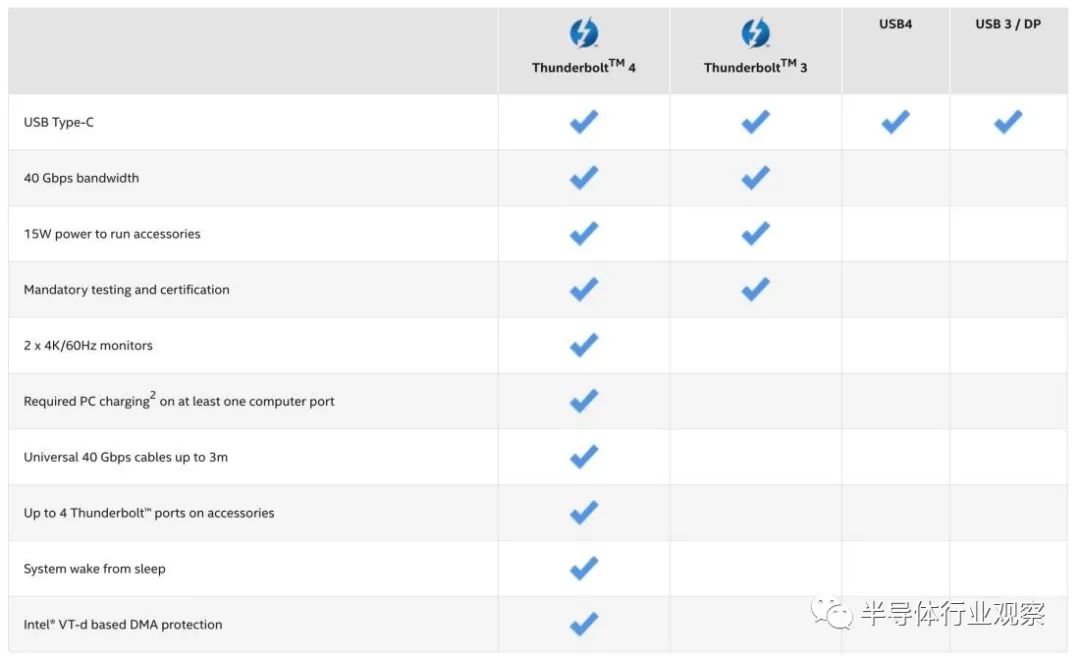The width and height of the screenshot is (1080, 661).
Task: Click Thunderbolt 4 checkmark for system wake row
Action: pos(584,569)
